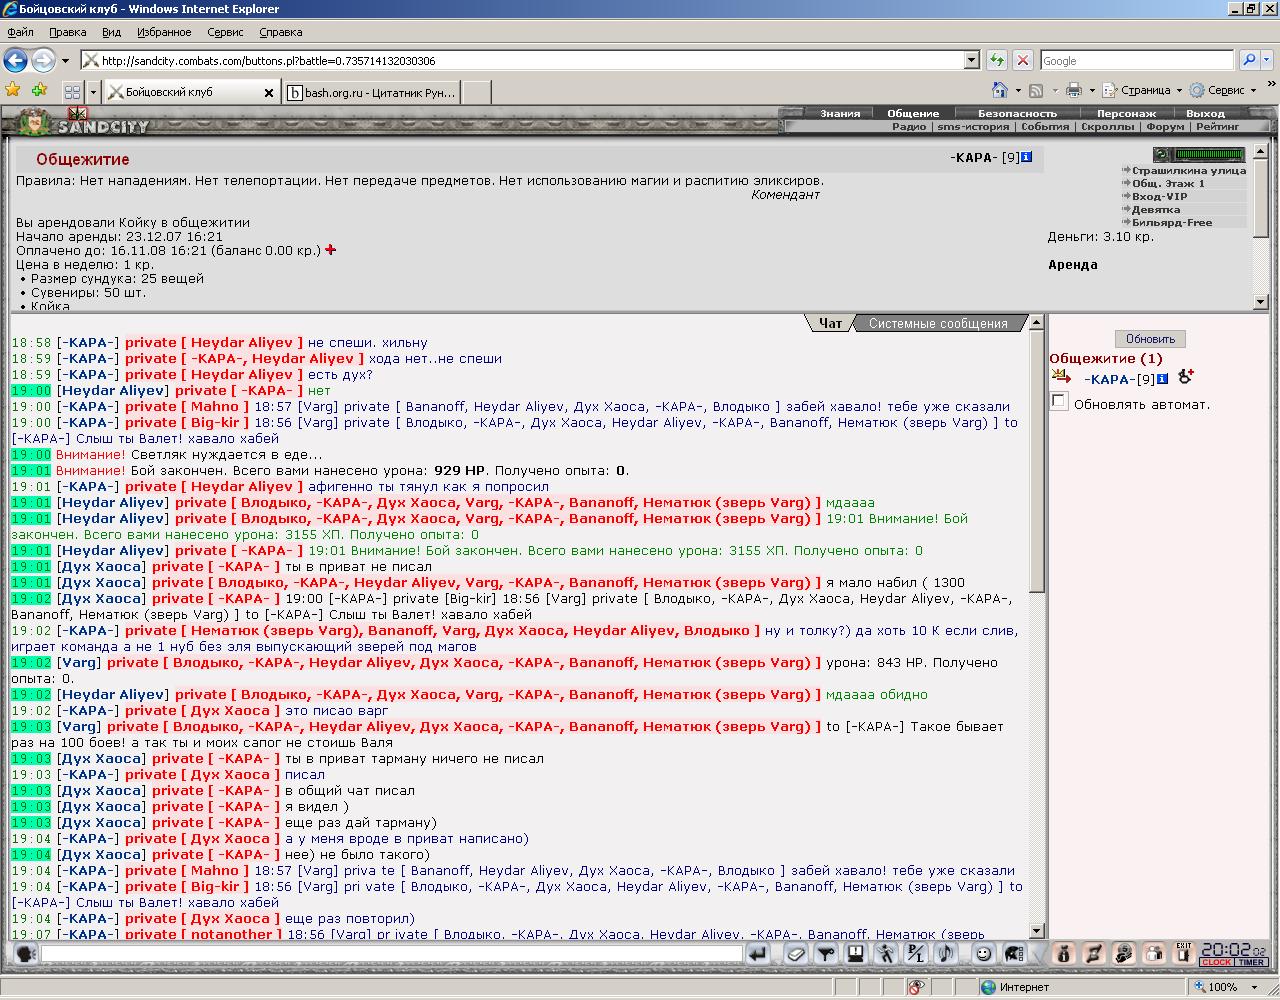Click the 'Обновить' button
The width and height of the screenshot is (1280, 1000).
(x=1150, y=338)
